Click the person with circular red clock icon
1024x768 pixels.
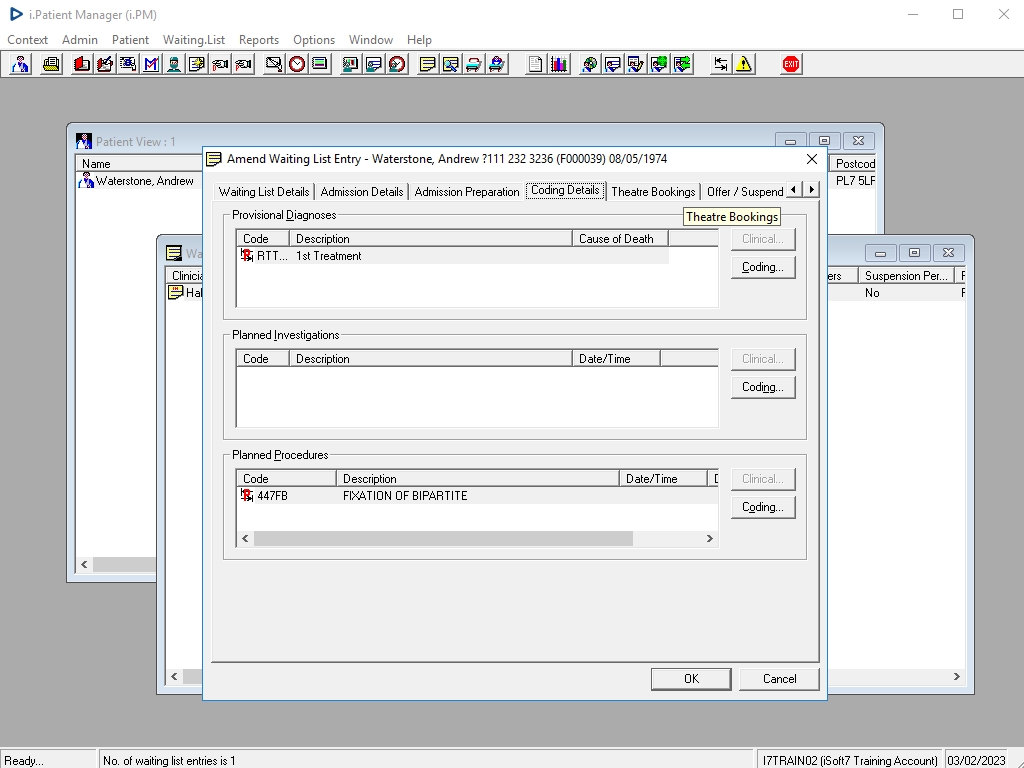point(397,64)
